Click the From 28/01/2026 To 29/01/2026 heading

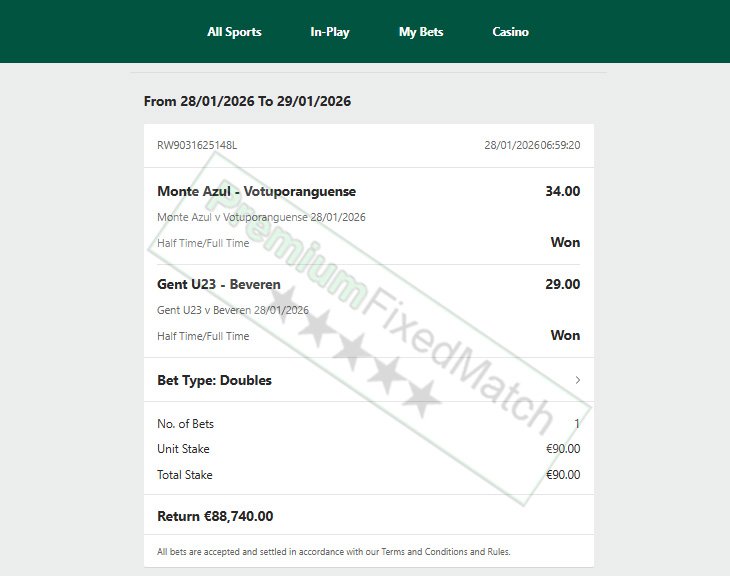(x=247, y=102)
